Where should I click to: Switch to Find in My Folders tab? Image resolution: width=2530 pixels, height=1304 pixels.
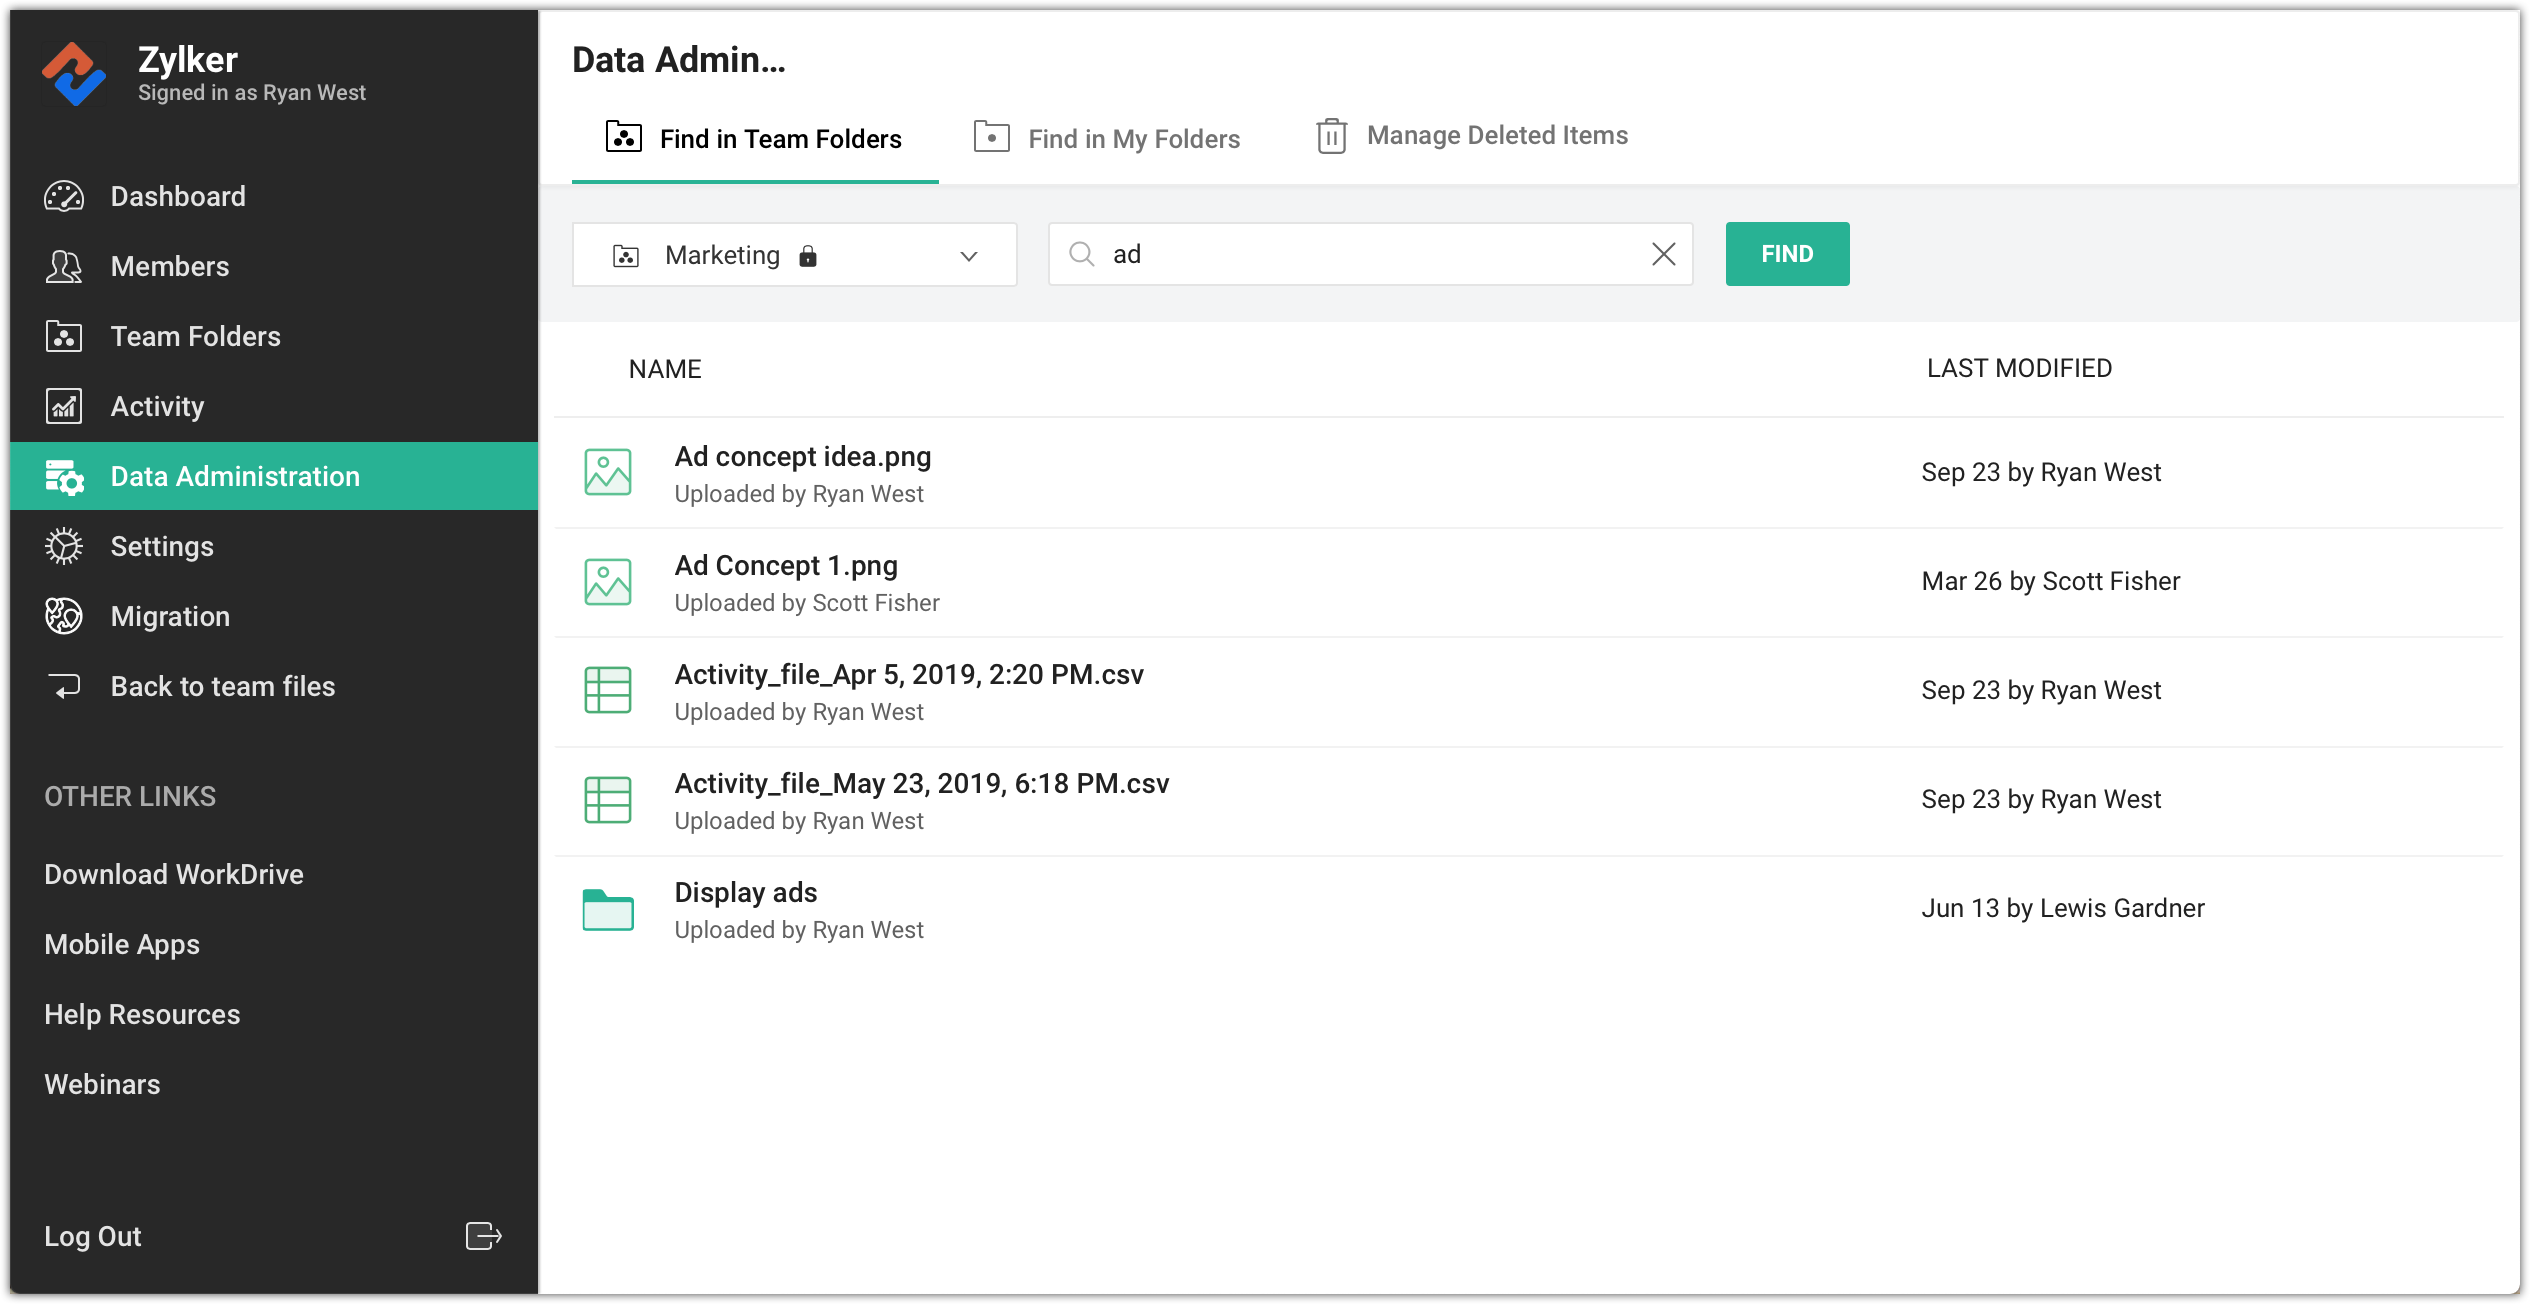[x=1108, y=139]
